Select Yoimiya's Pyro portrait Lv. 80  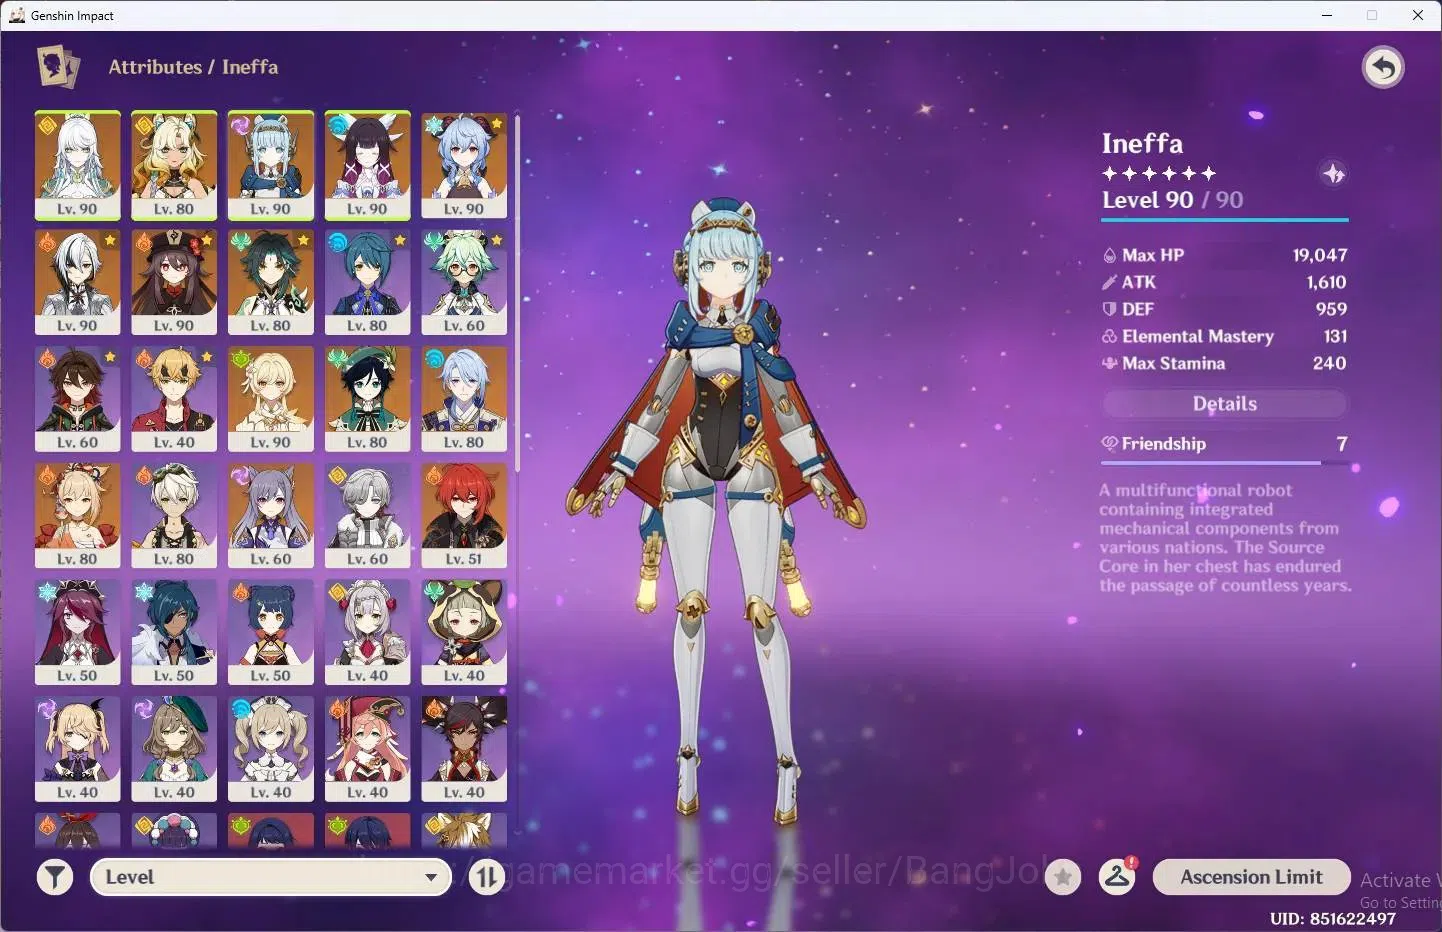(x=77, y=515)
